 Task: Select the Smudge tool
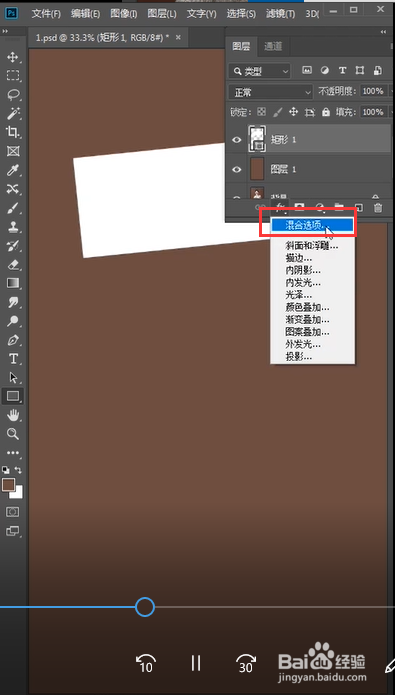pos(13,302)
